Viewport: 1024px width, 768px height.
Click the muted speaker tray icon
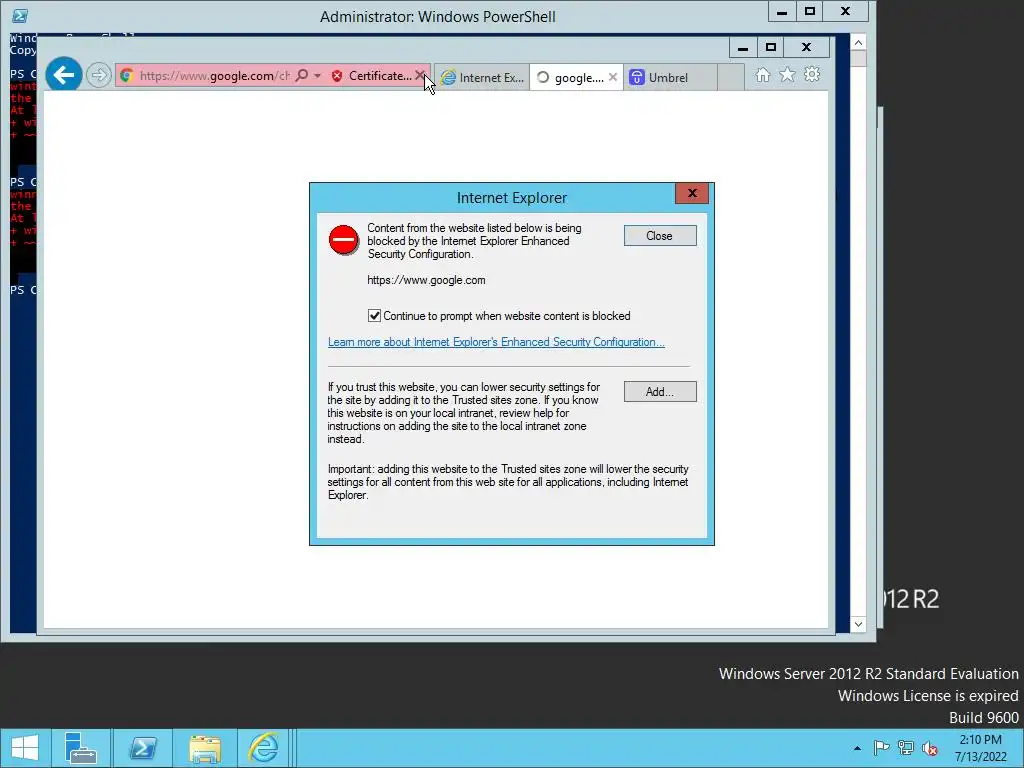pos(930,748)
